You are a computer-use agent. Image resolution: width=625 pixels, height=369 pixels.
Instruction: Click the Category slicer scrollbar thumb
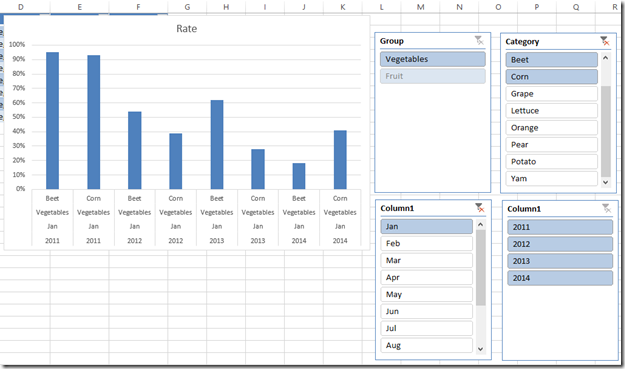point(605,131)
